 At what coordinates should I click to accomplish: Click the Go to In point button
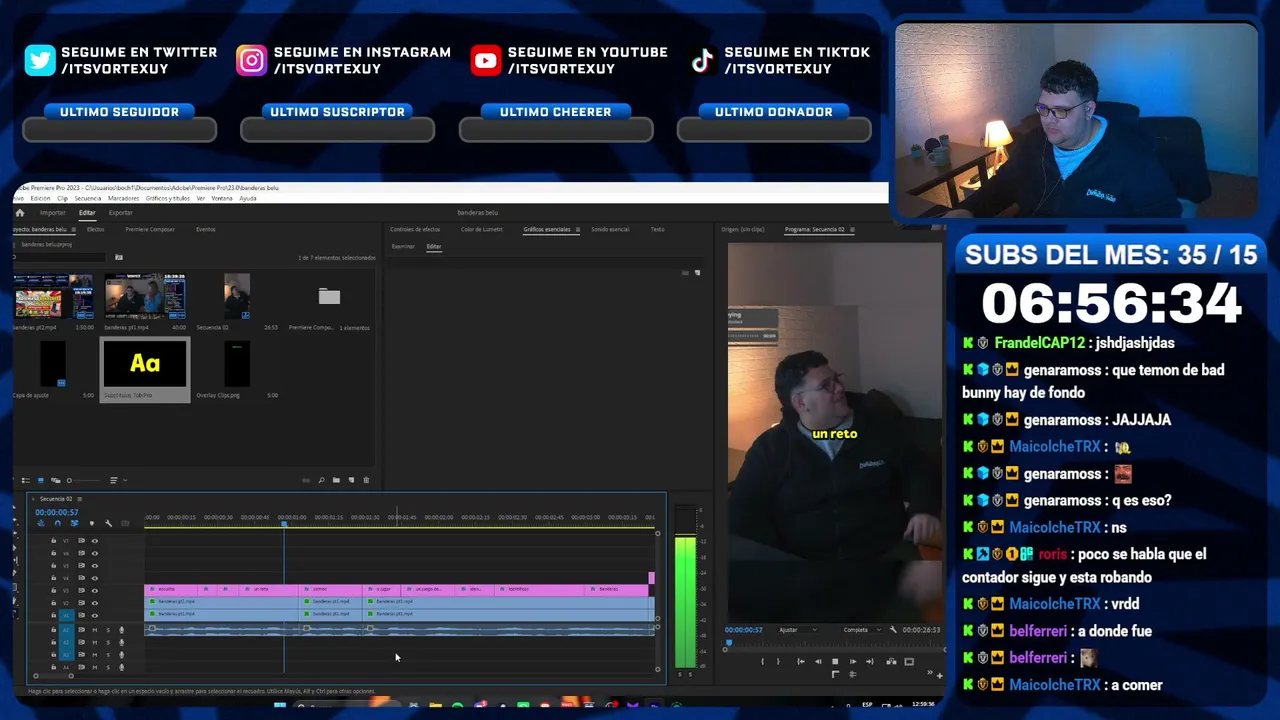800,661
